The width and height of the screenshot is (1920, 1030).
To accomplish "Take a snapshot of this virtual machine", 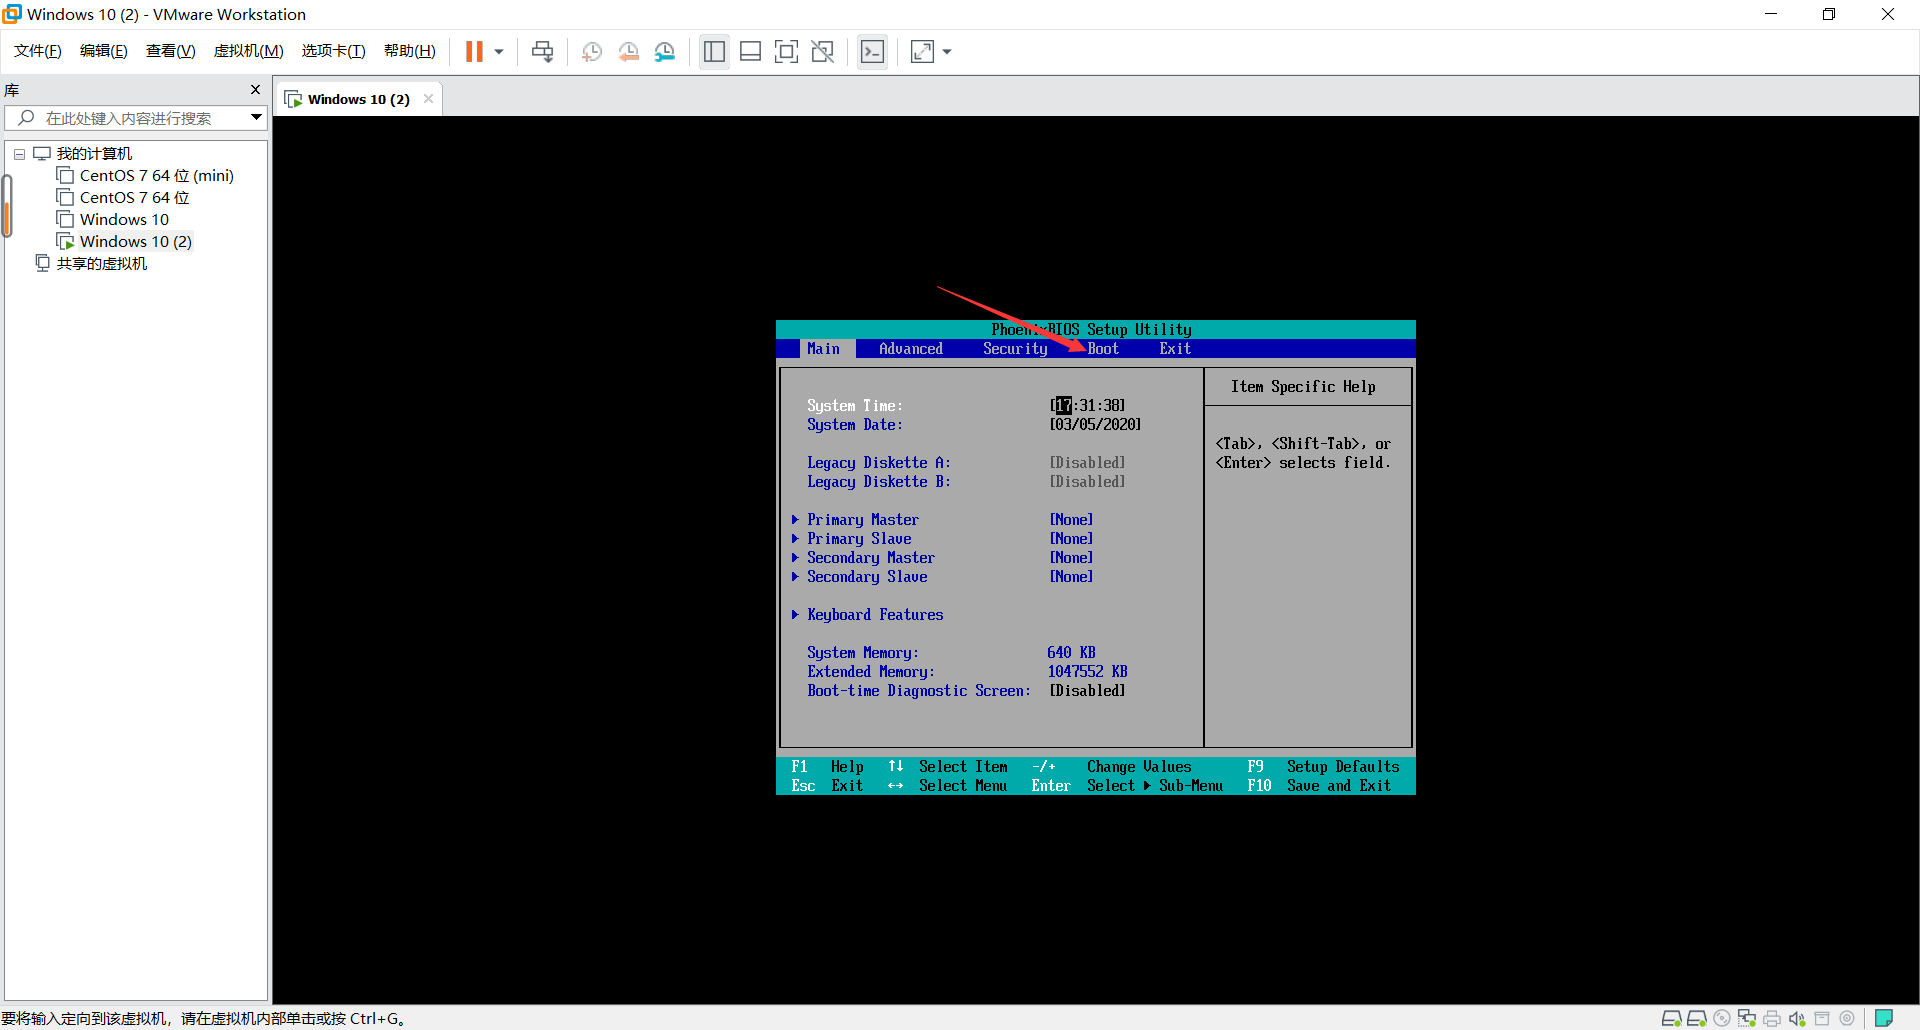I will (592, 52).
